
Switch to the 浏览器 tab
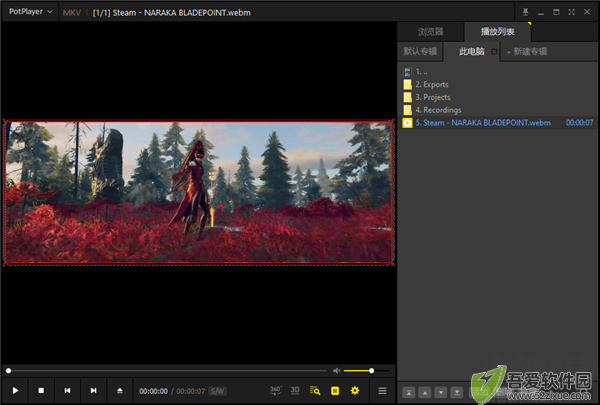(x=430, y=31)
